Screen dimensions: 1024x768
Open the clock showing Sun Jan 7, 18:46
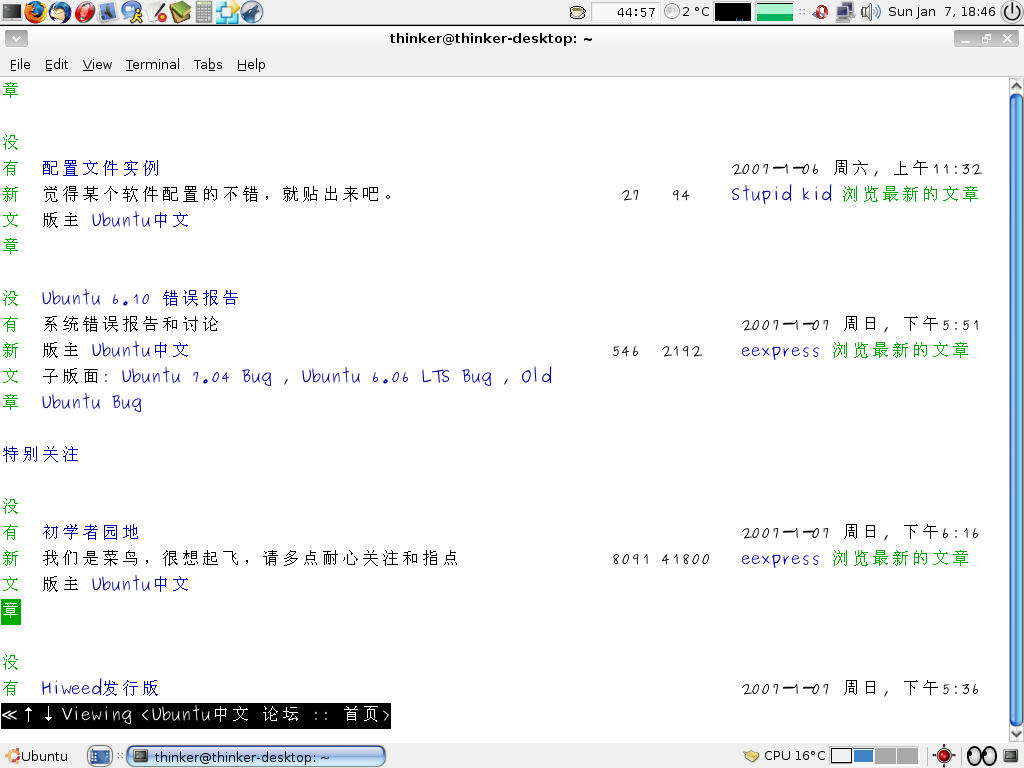(x=941, y=12)
